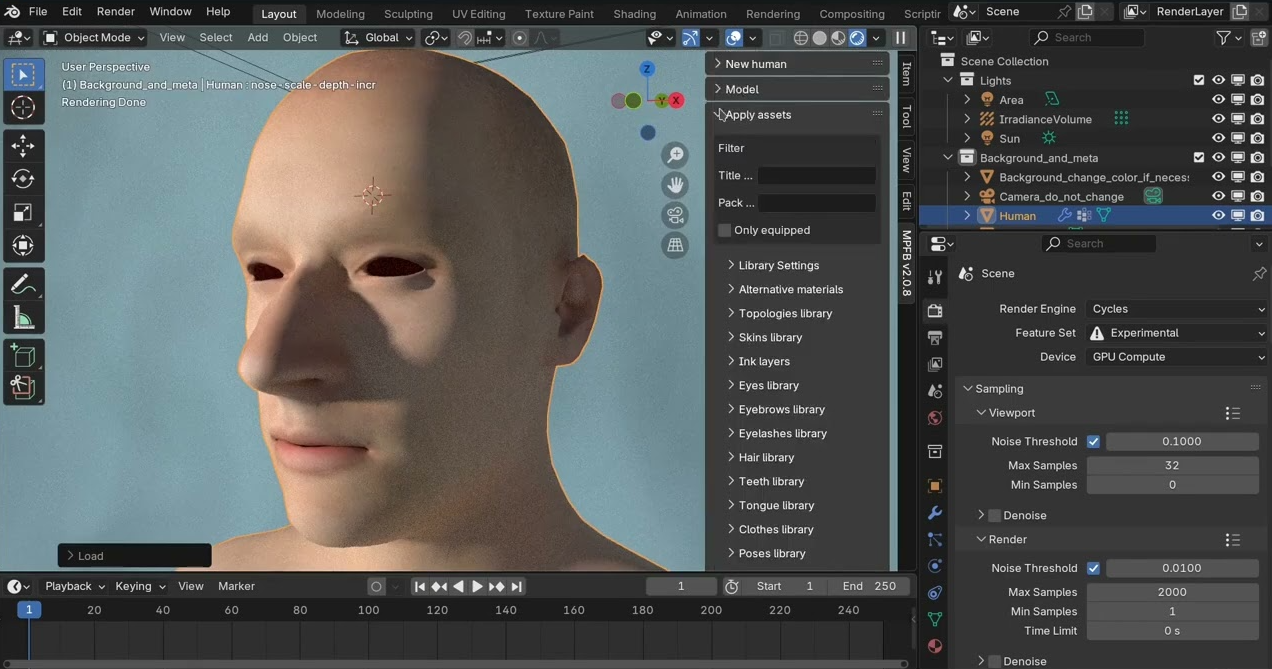
Task: Click the current frame input field in the timeline
Action: click(681, 586)
